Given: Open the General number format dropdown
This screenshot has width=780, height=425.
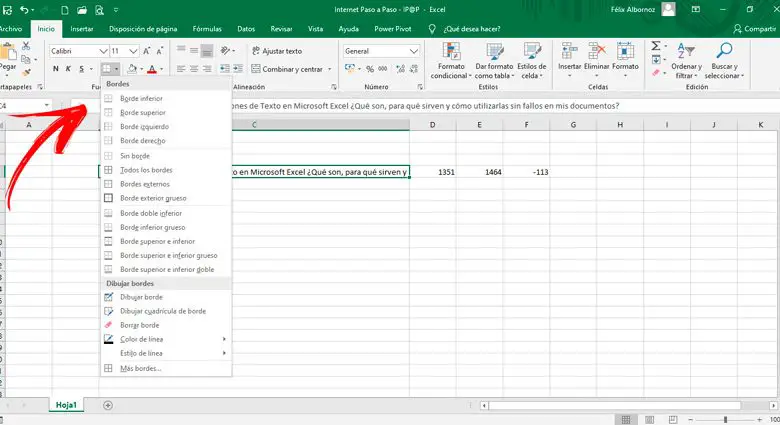Looking at the screenshot, I should coord(413,51).
